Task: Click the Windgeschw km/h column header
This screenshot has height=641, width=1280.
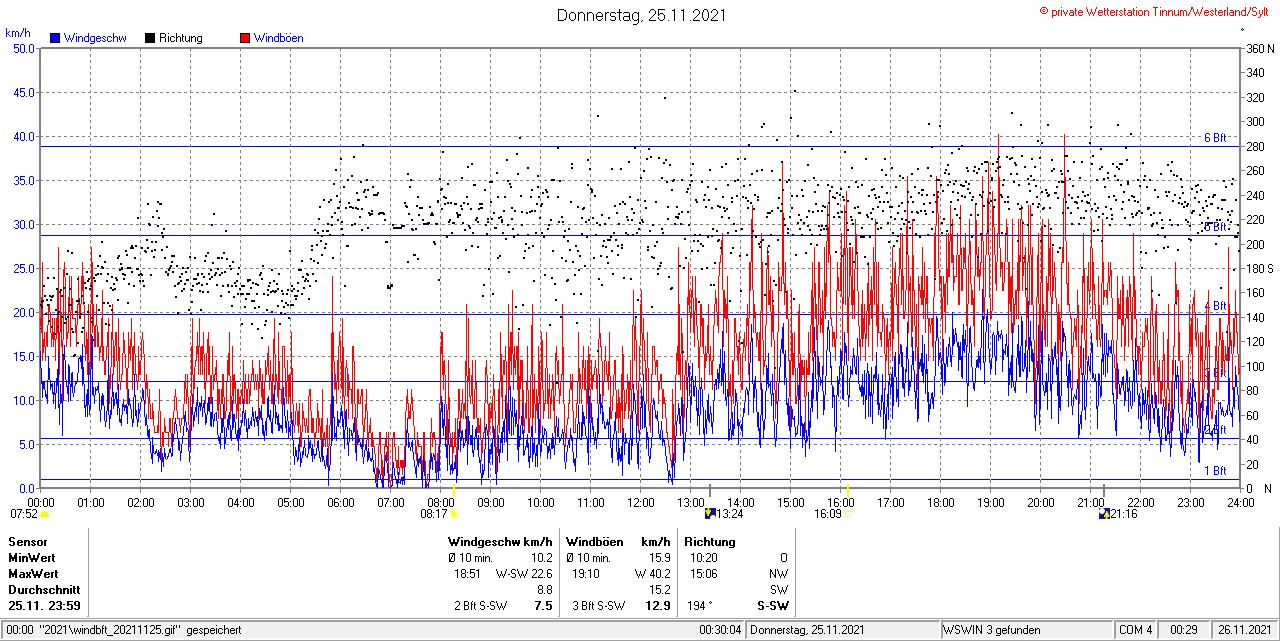Action: [x=500, y=542]
